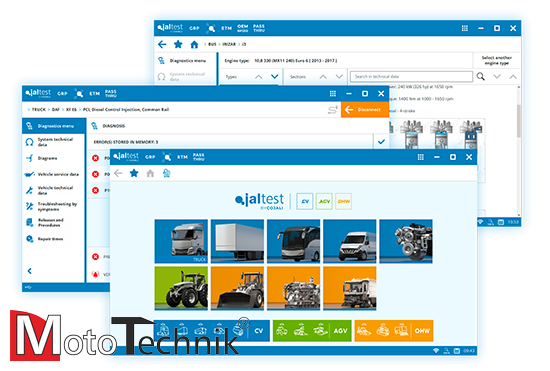Image resolution: width=550 pixels, height=371 pixels.
Task: Click the favorites star in front window
Action: click(134, 173)
